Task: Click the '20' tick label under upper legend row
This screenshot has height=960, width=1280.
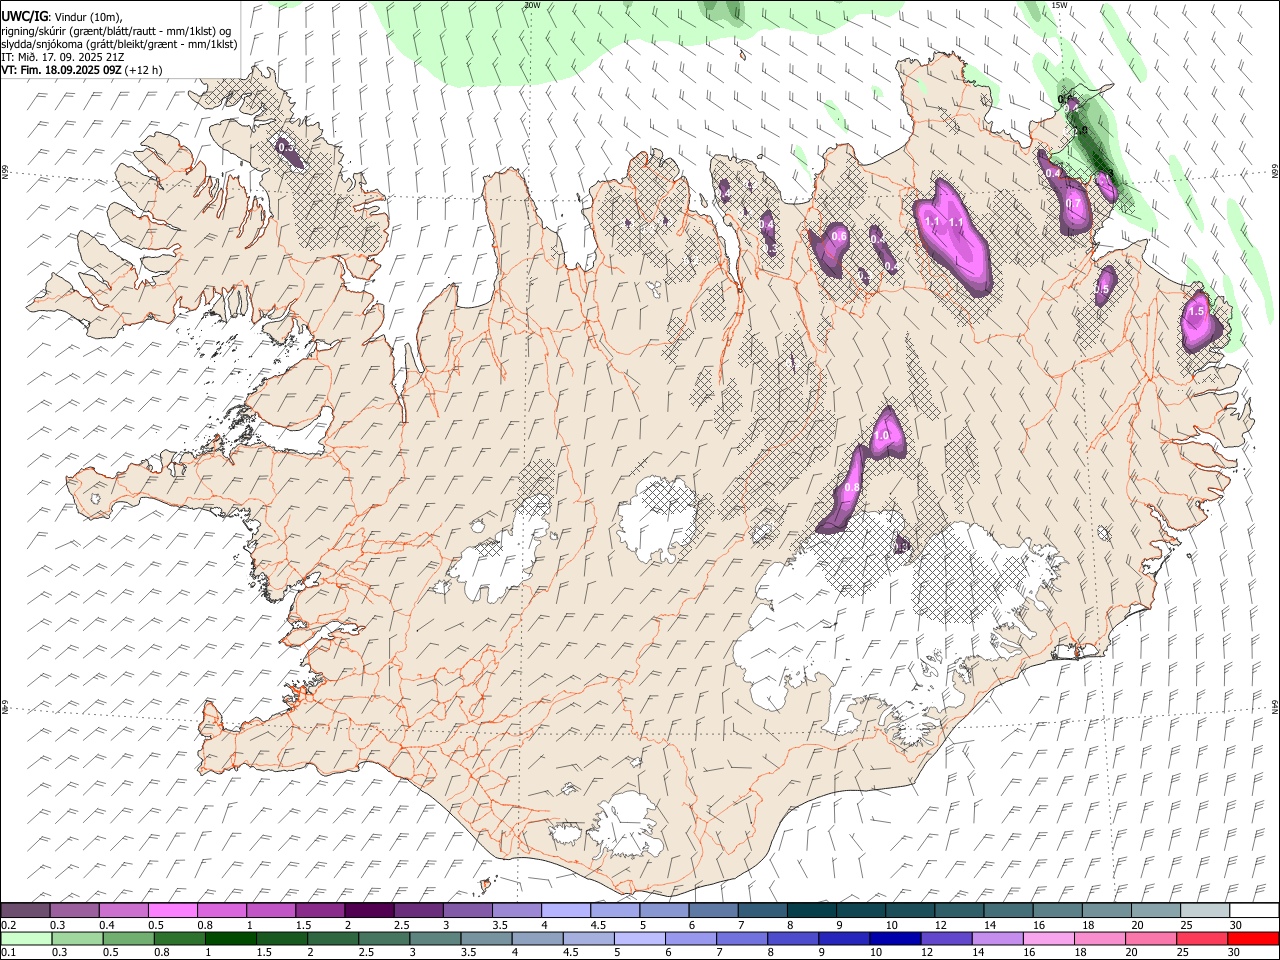Action: (x=1137, y=925)
